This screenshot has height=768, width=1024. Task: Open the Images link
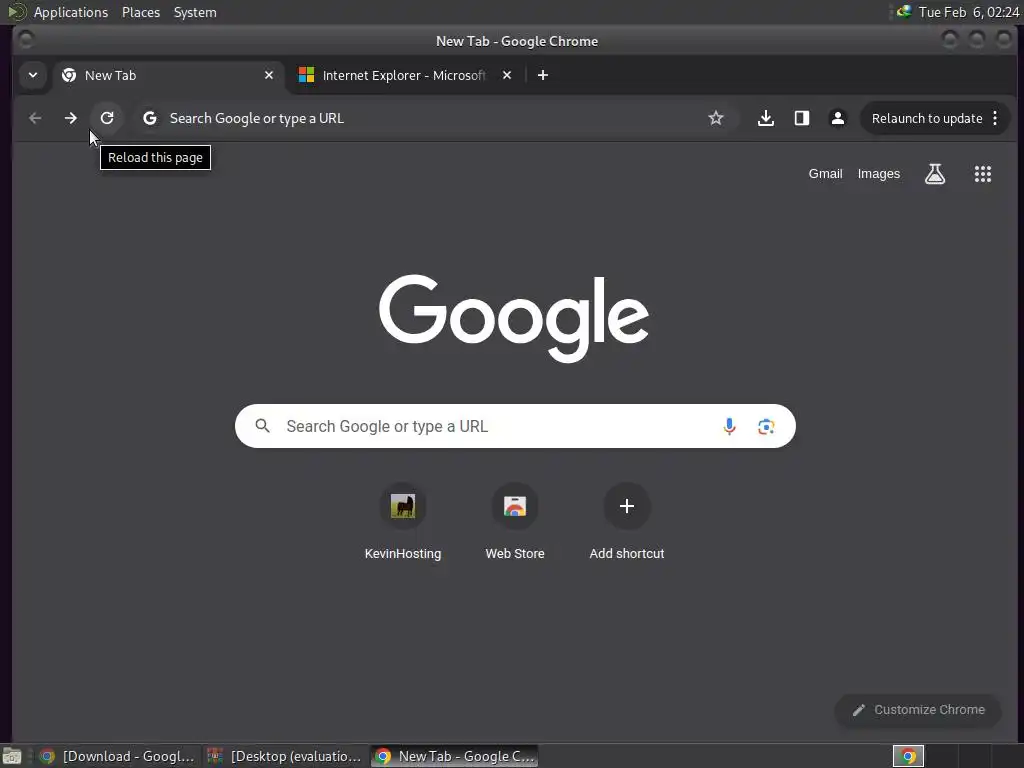point(878,174)
